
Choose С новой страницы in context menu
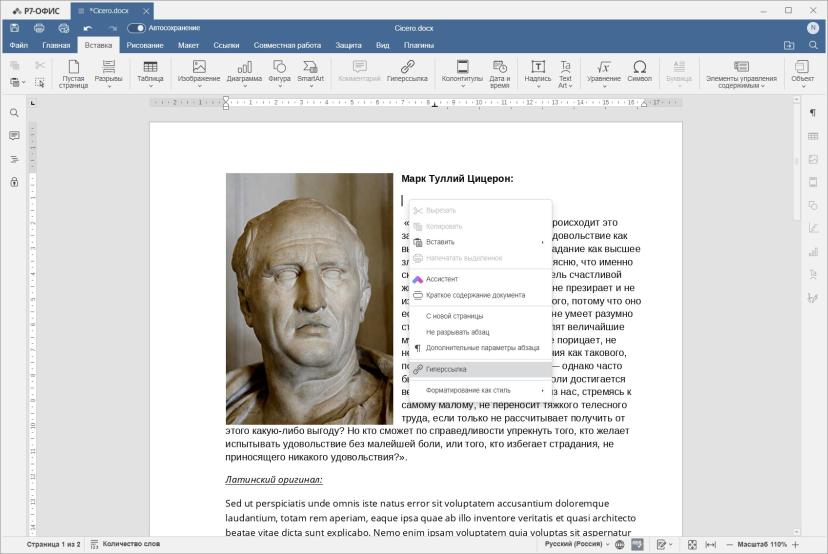(481, 316)
